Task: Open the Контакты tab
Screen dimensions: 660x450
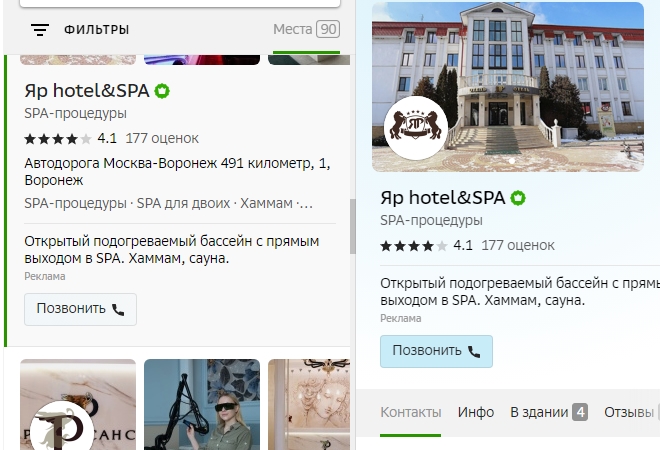Action: [410, 412]
